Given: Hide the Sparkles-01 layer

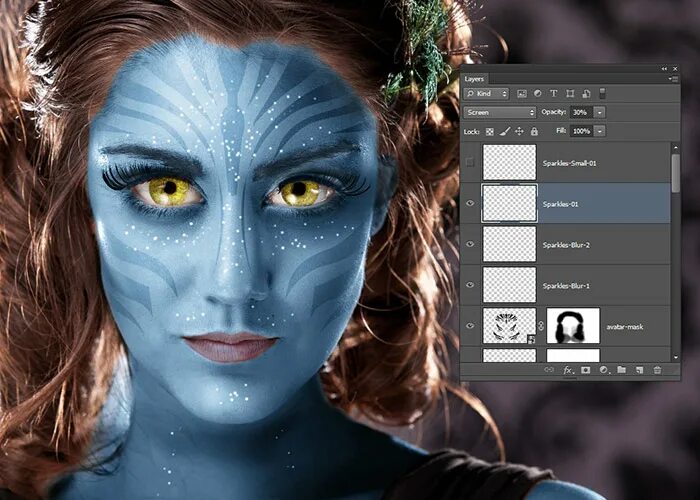Looking at the screenshot, I should click(x=470, y=203).
